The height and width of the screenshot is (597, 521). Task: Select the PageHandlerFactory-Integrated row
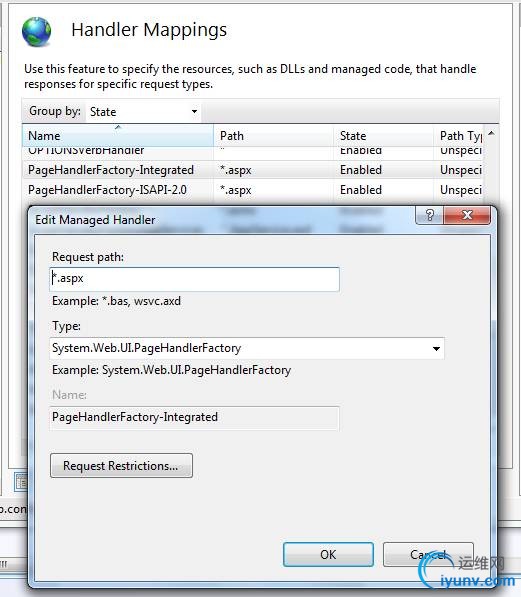(x=253, y=170)
